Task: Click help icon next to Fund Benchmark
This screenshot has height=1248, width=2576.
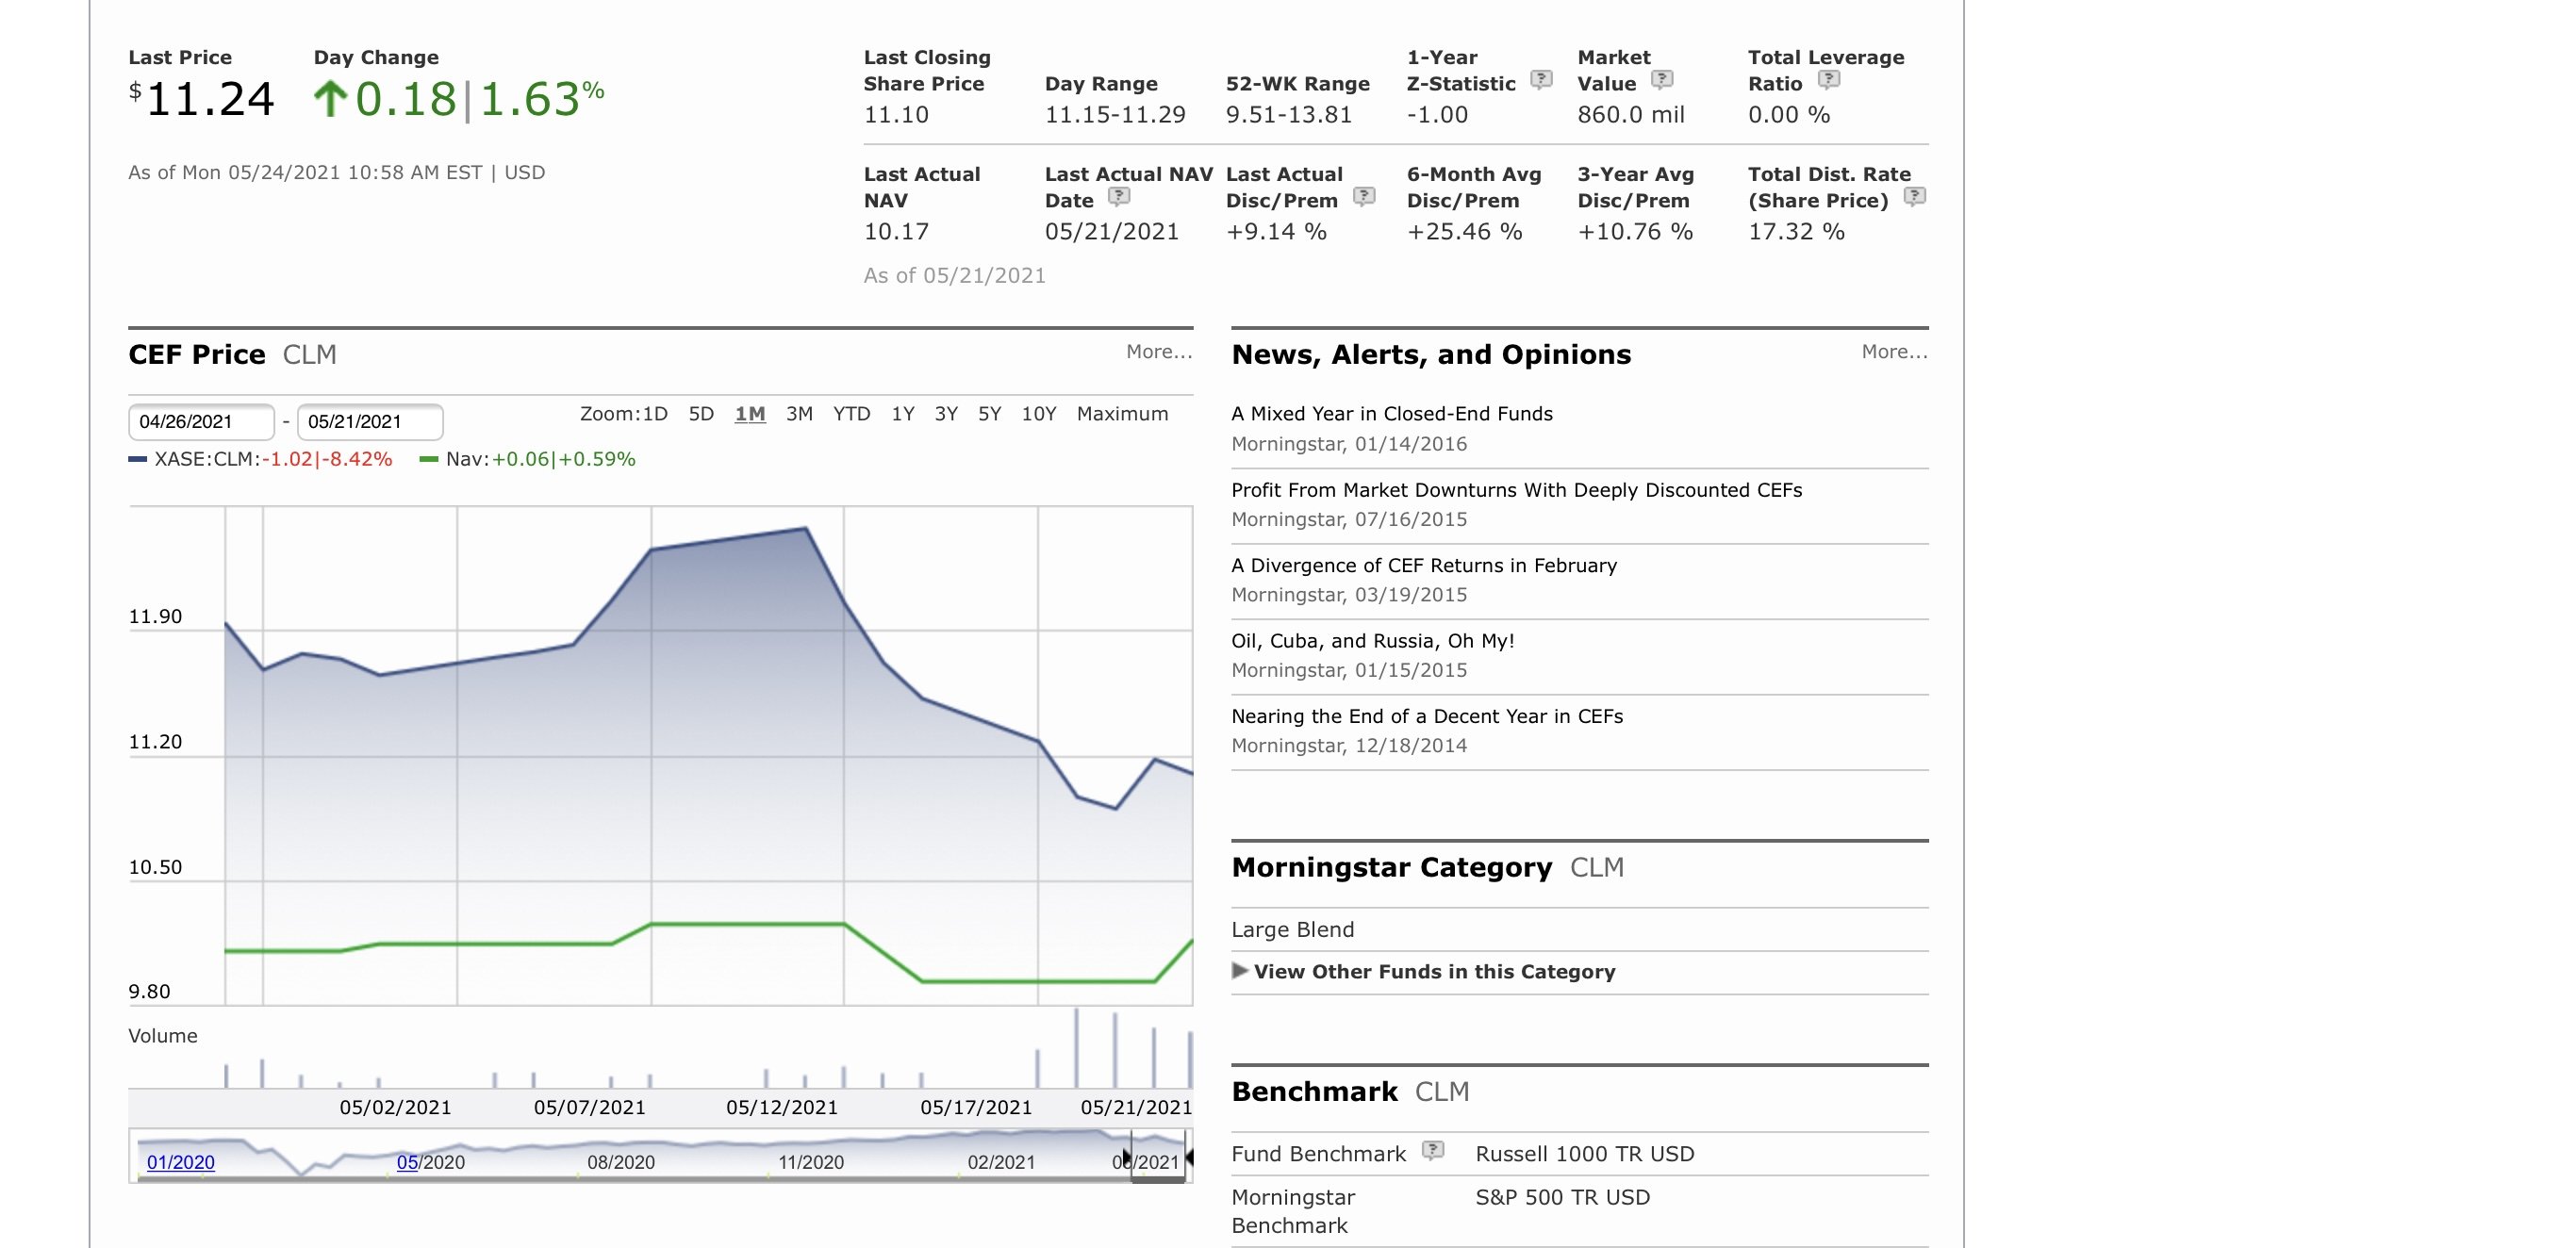Action: pos(1433,1151)
